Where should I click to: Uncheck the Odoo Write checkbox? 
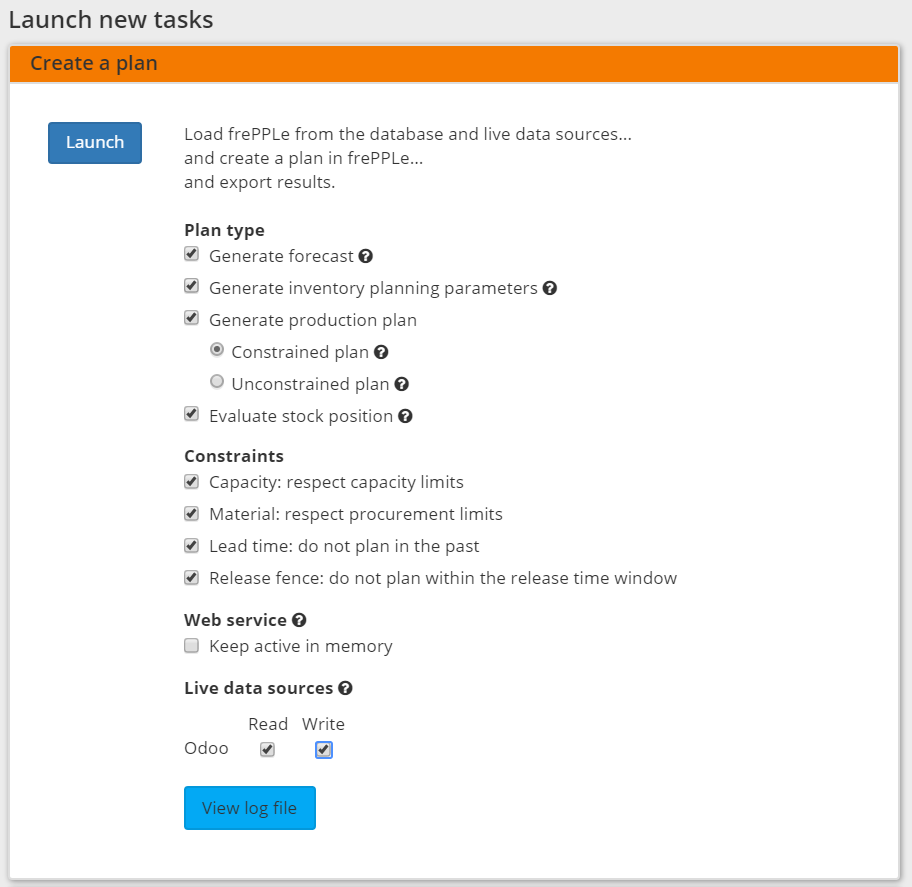tap(323, 749)
